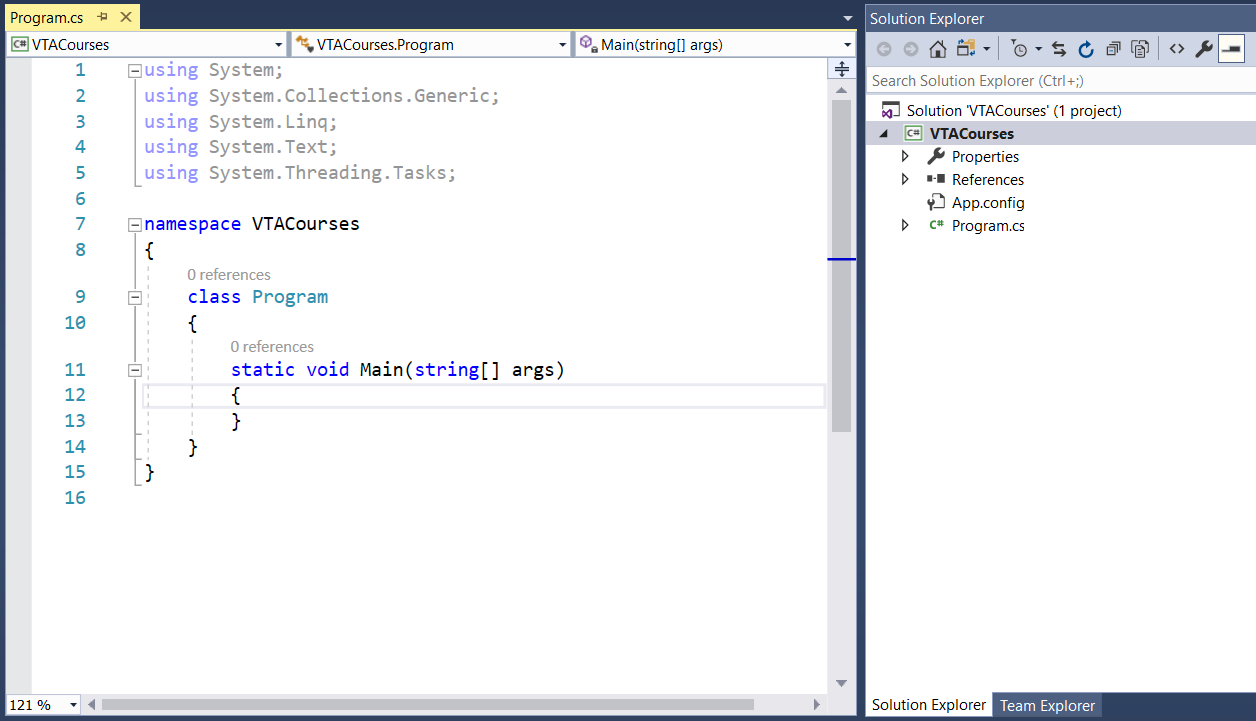Open the tab list dropdown arrow
1256x721 pixels.
[848, 18]
